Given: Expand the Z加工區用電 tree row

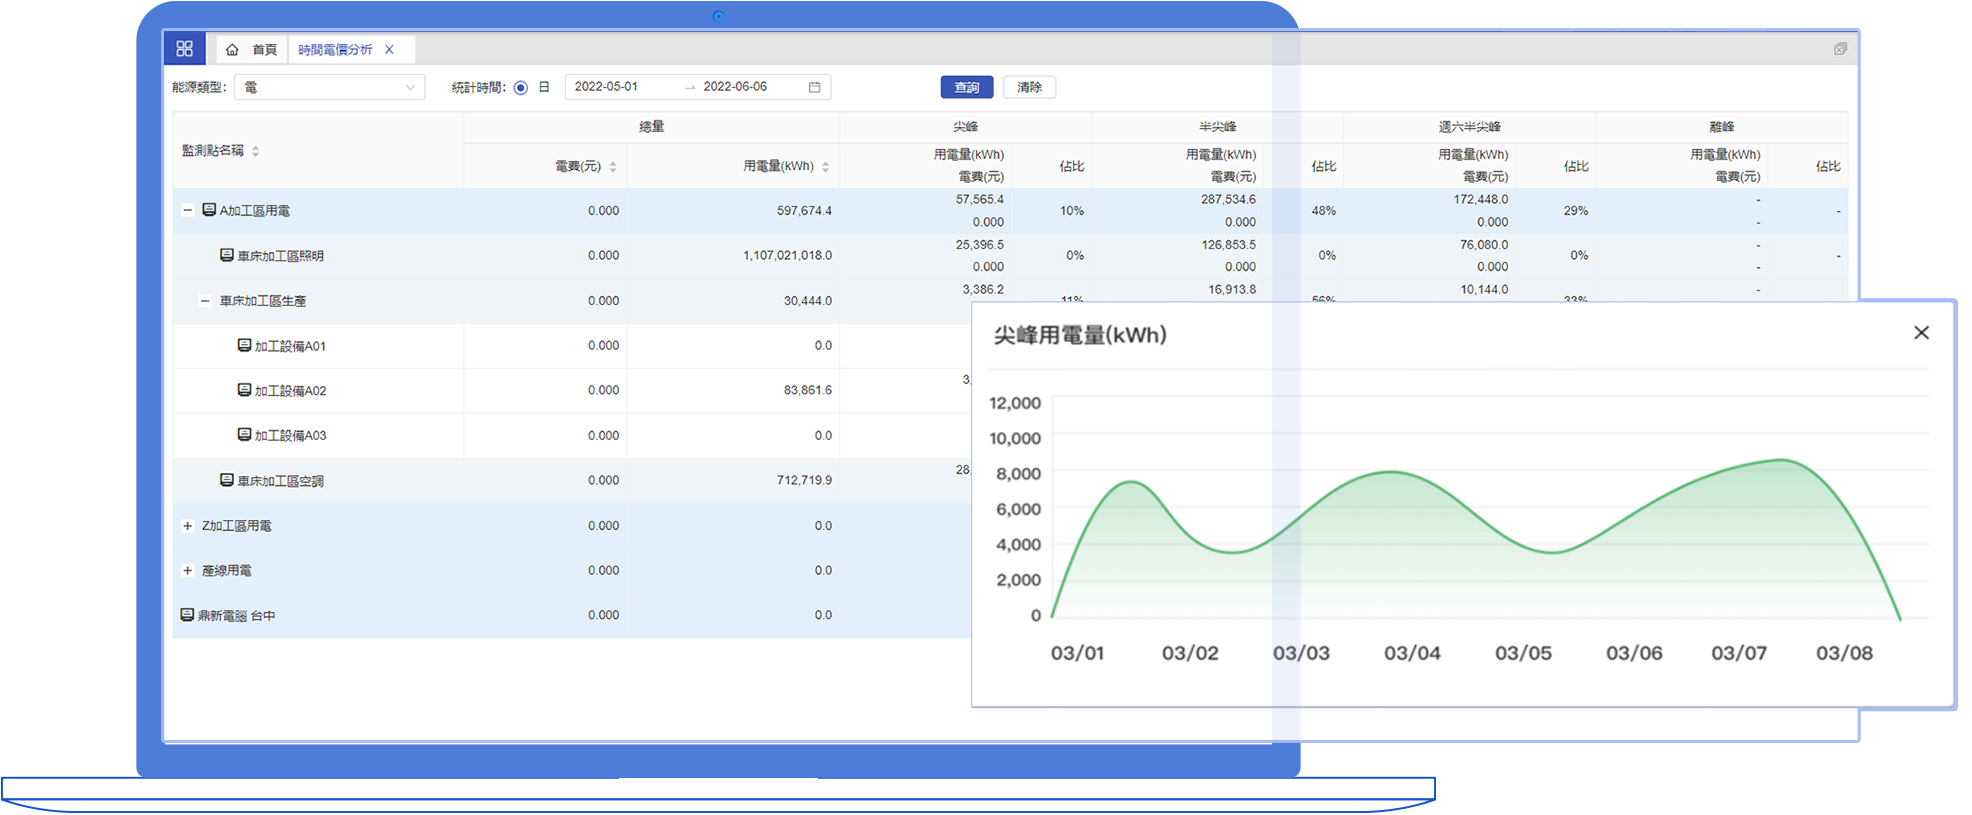Looking at the screenshot, I should [187, 526].
